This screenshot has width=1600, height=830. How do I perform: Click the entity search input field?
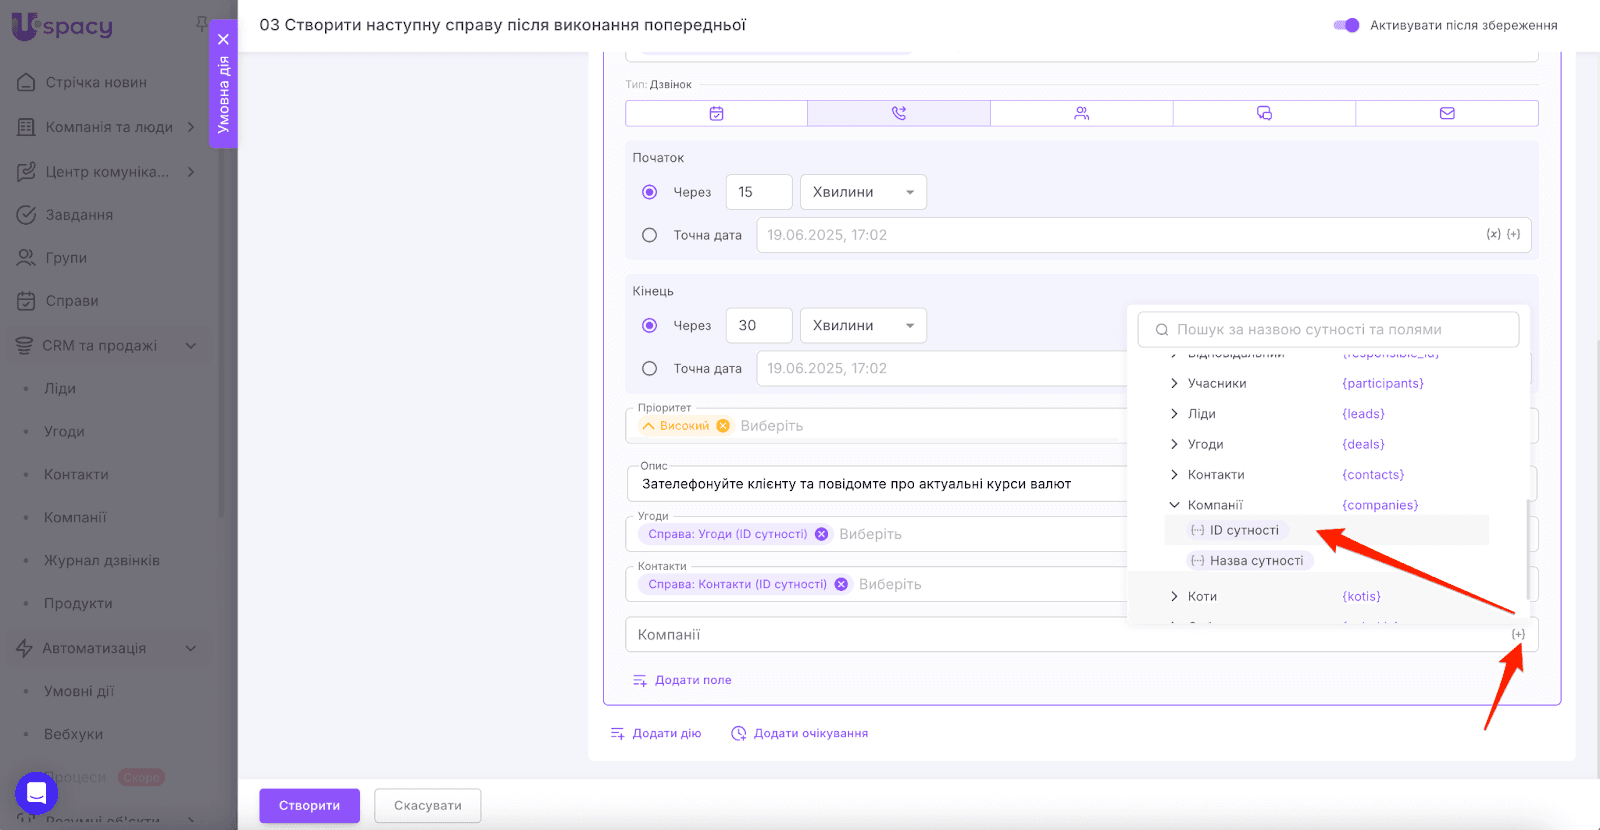click(x=1328, y=329)
